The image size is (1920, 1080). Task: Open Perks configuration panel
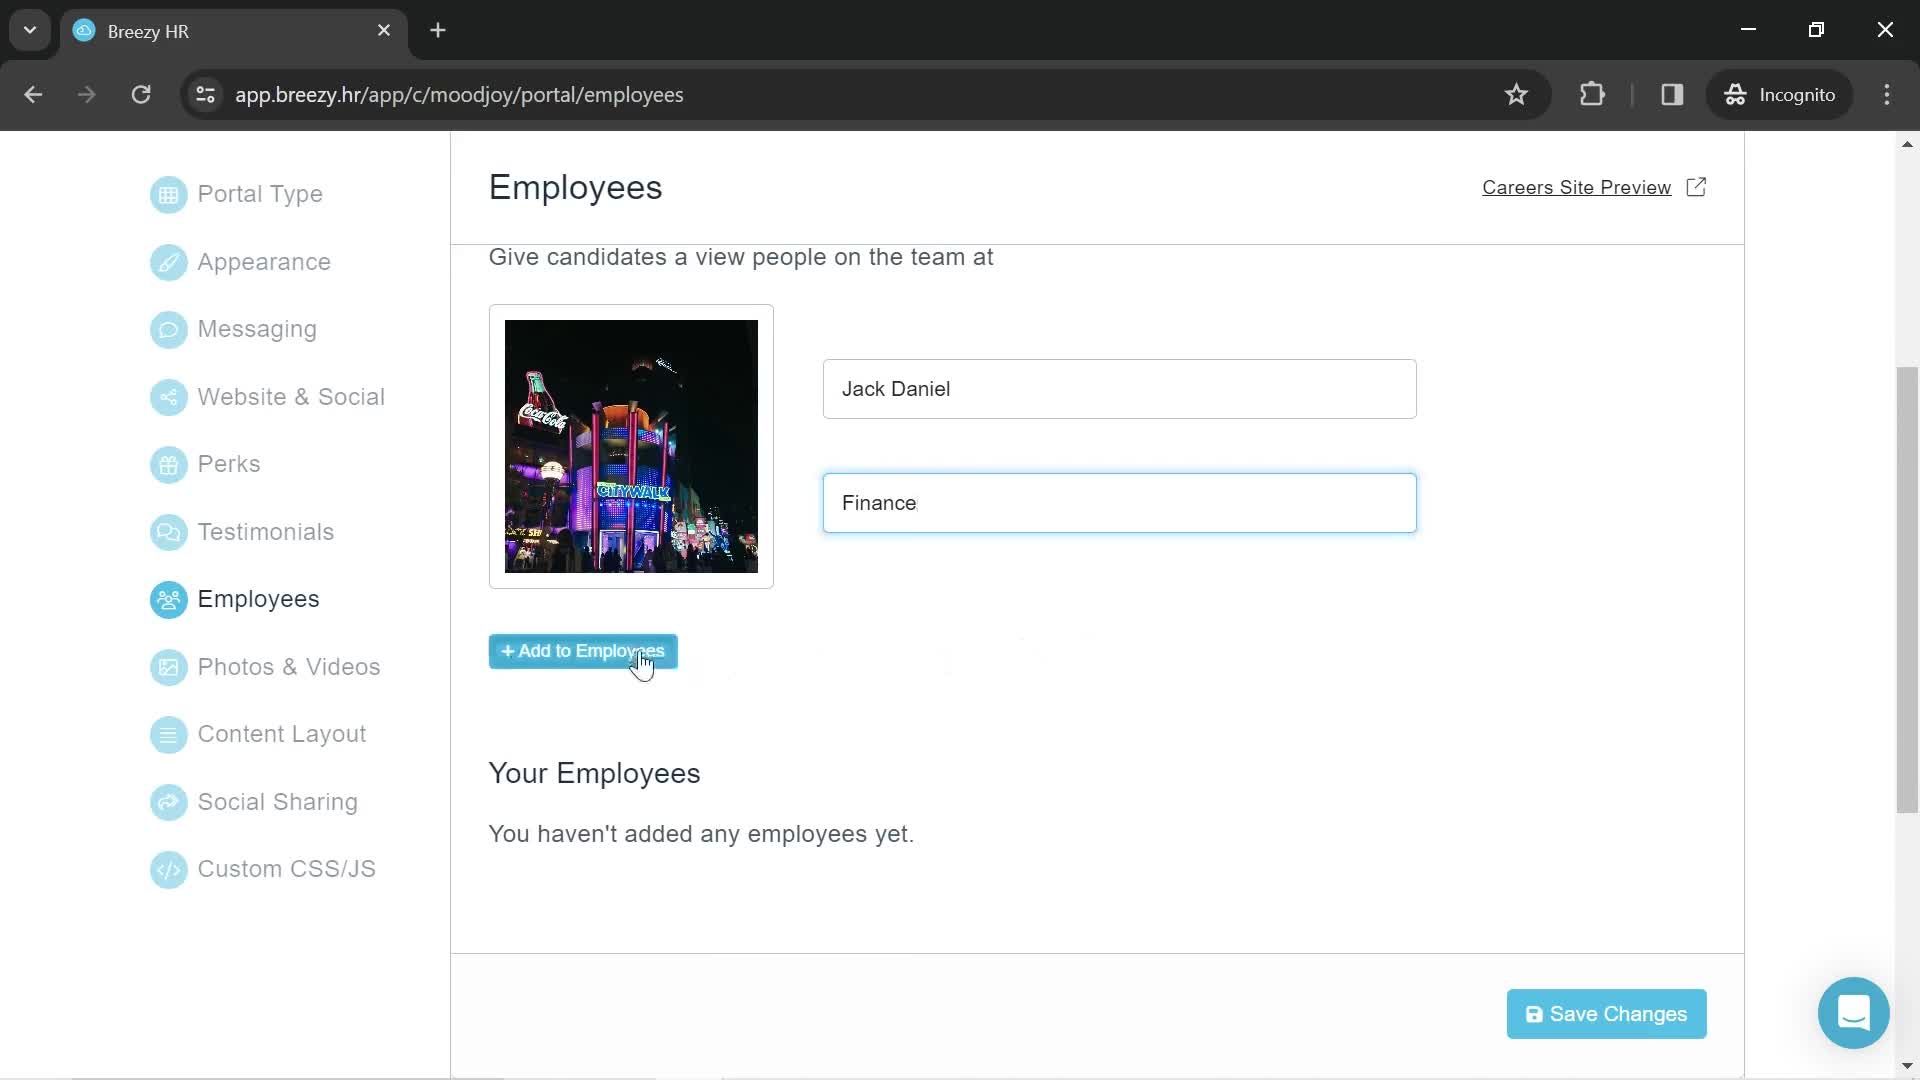[x=227, y=463]
